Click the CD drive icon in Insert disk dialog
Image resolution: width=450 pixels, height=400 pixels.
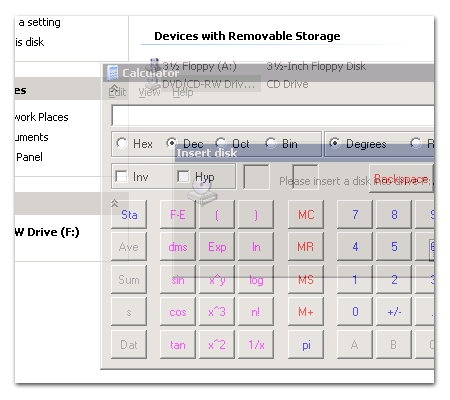click(202, 191)
